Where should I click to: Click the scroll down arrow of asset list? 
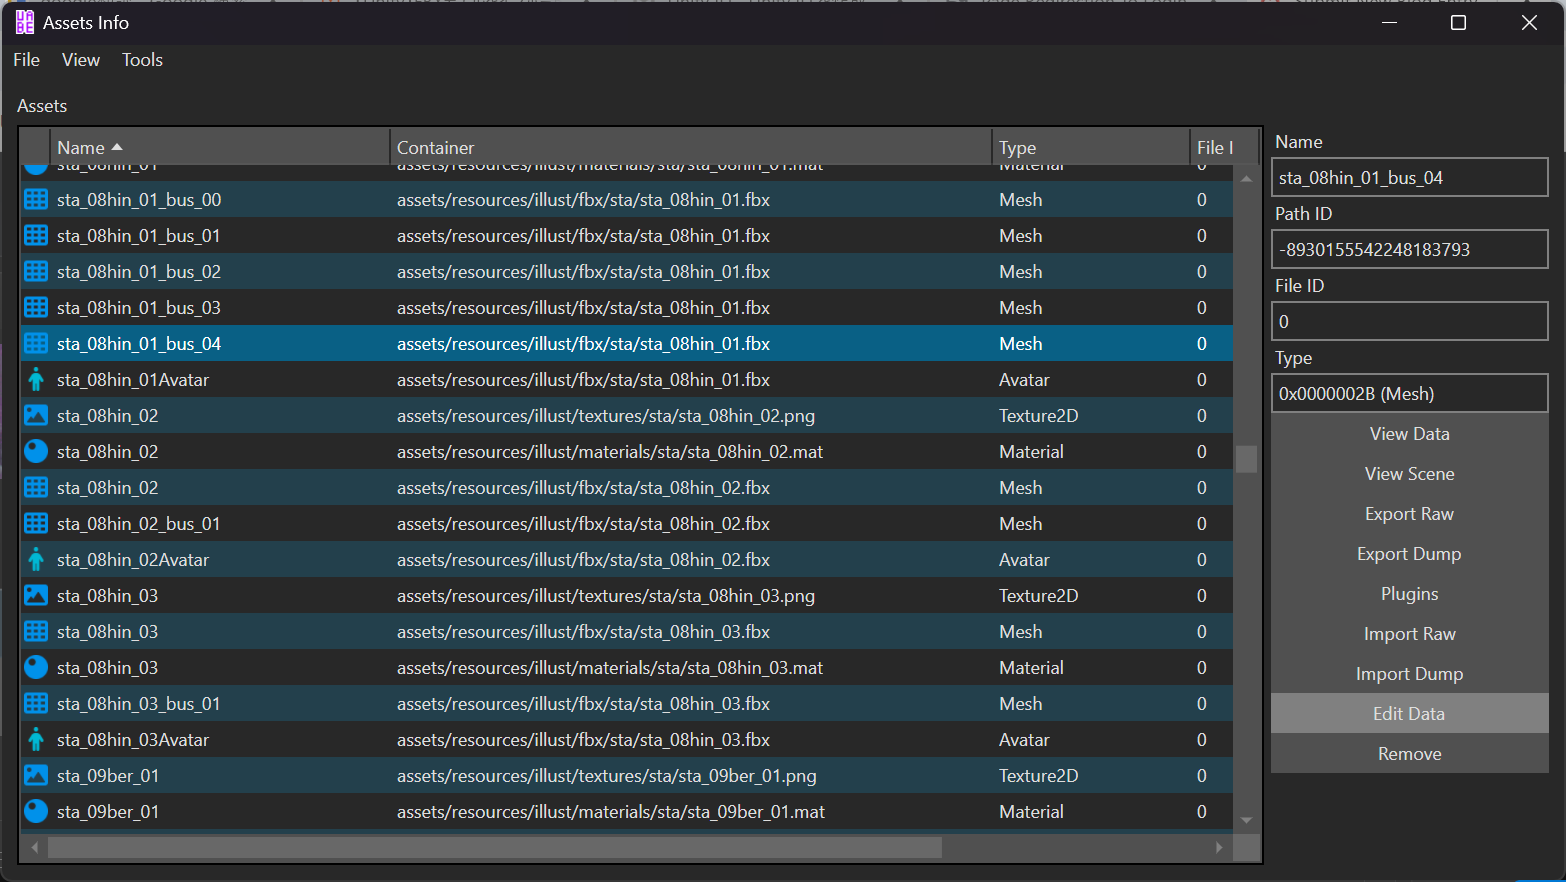[x=1246, y=820]
